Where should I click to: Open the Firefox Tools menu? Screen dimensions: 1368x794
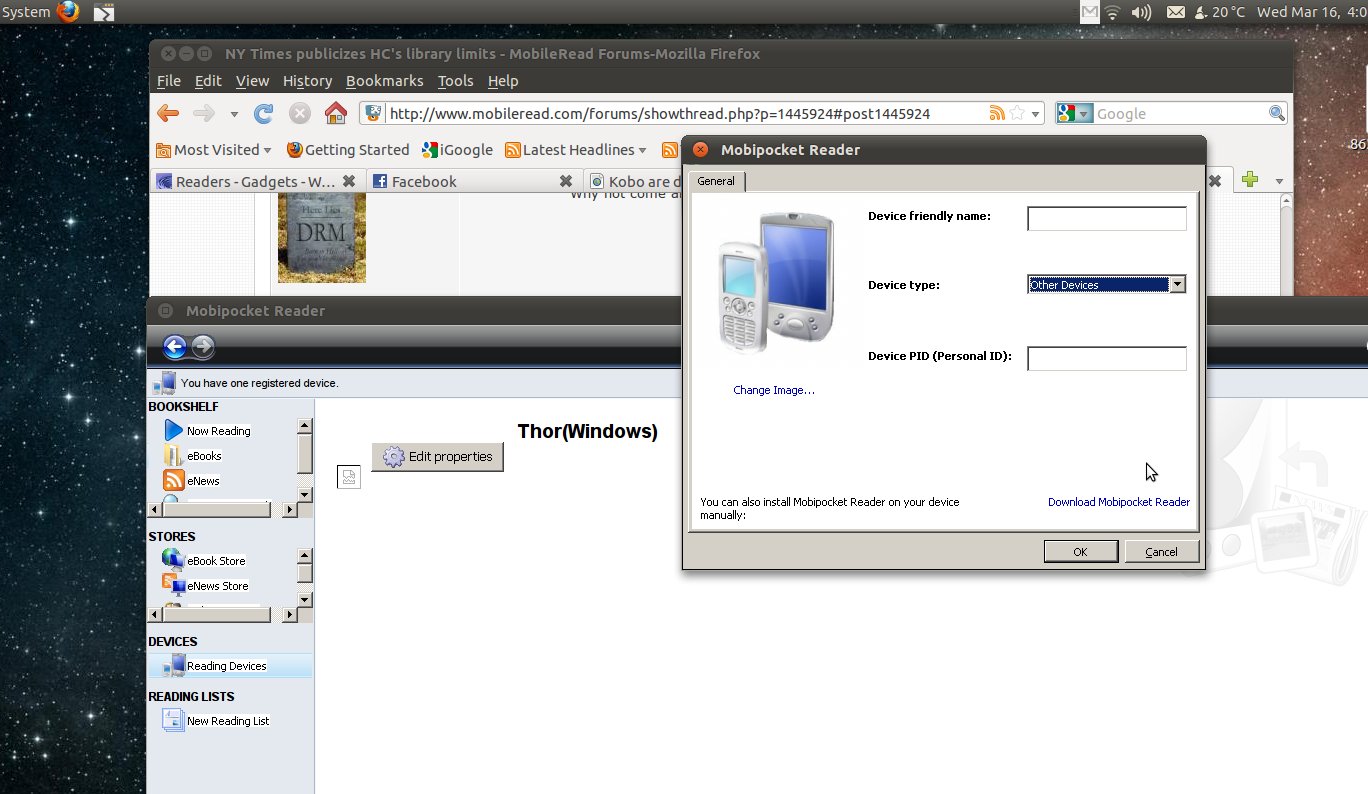click(x=456, y=81)
